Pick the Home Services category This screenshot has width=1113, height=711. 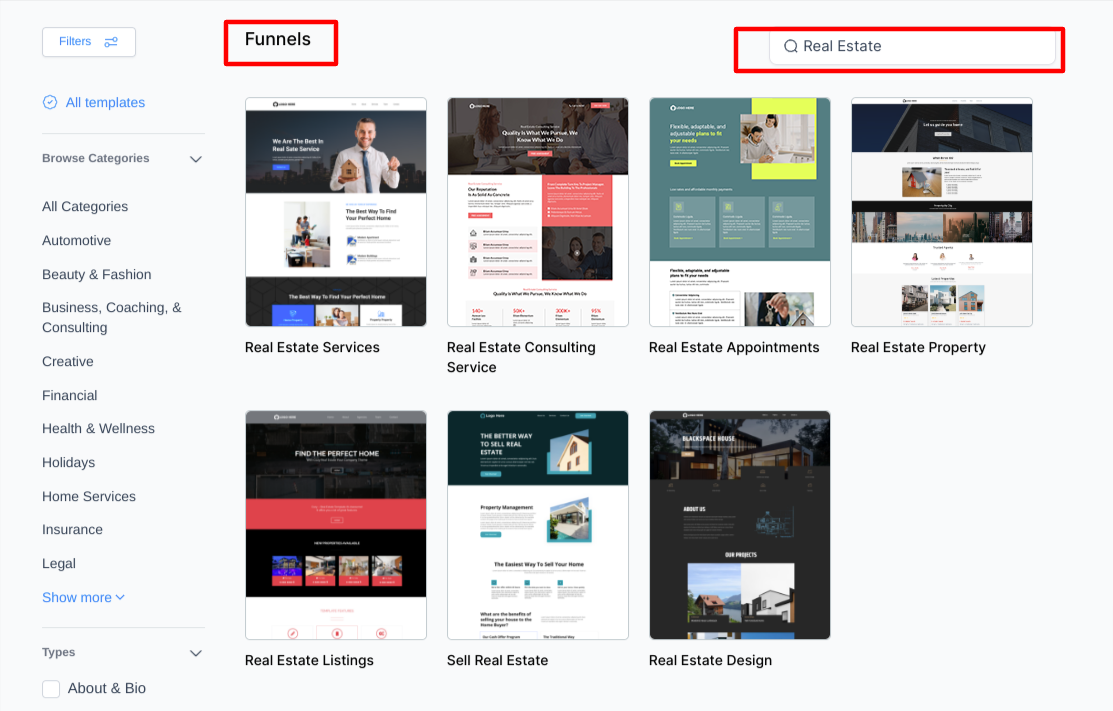[89, 497]
